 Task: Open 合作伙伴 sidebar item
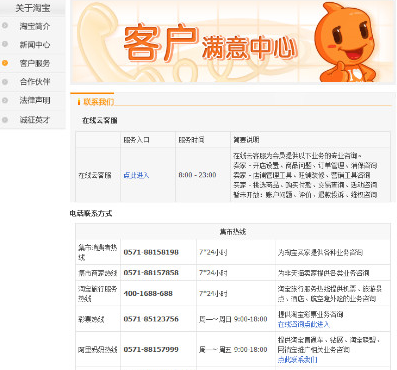[x=35, y=82]
